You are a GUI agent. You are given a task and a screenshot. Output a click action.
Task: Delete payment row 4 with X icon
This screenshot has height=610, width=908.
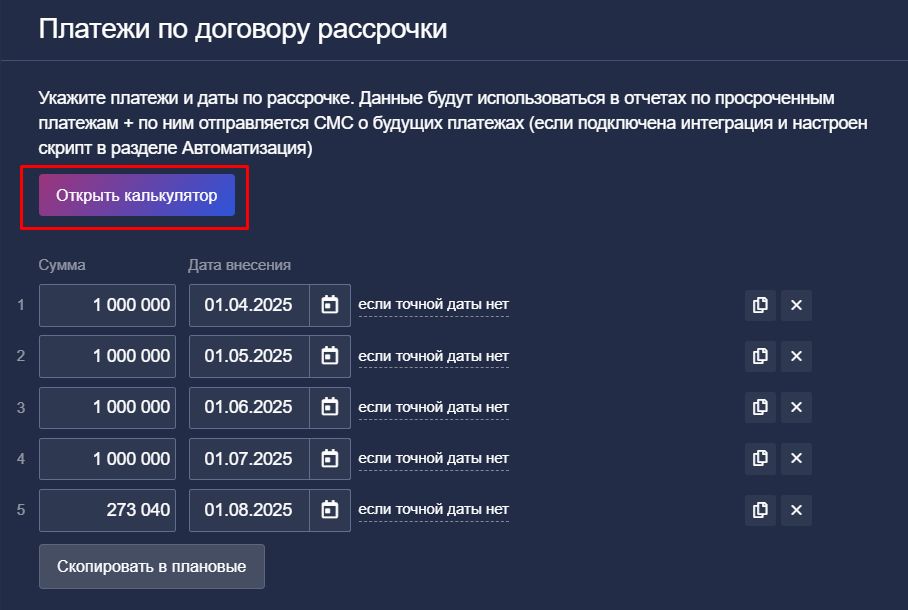796,459
